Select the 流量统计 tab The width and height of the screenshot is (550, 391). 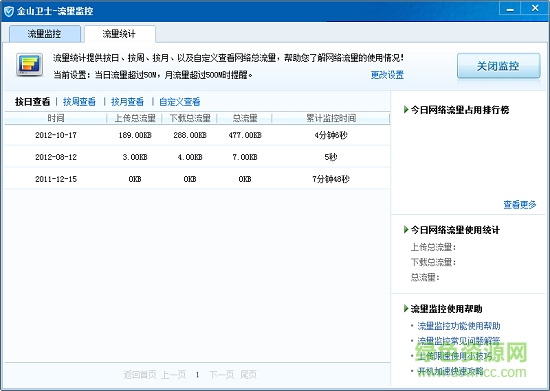(119, 34)
